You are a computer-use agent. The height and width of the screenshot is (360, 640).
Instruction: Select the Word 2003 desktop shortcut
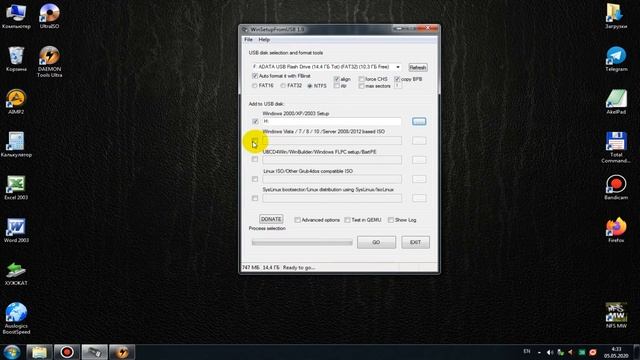16,231
